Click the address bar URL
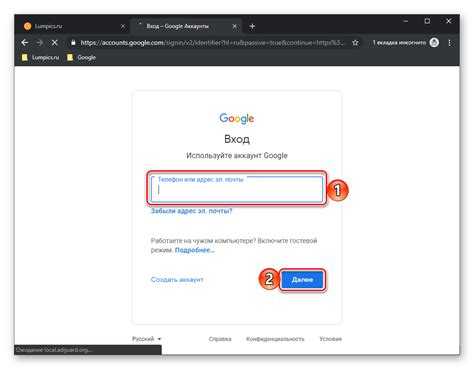 point(212,43)
